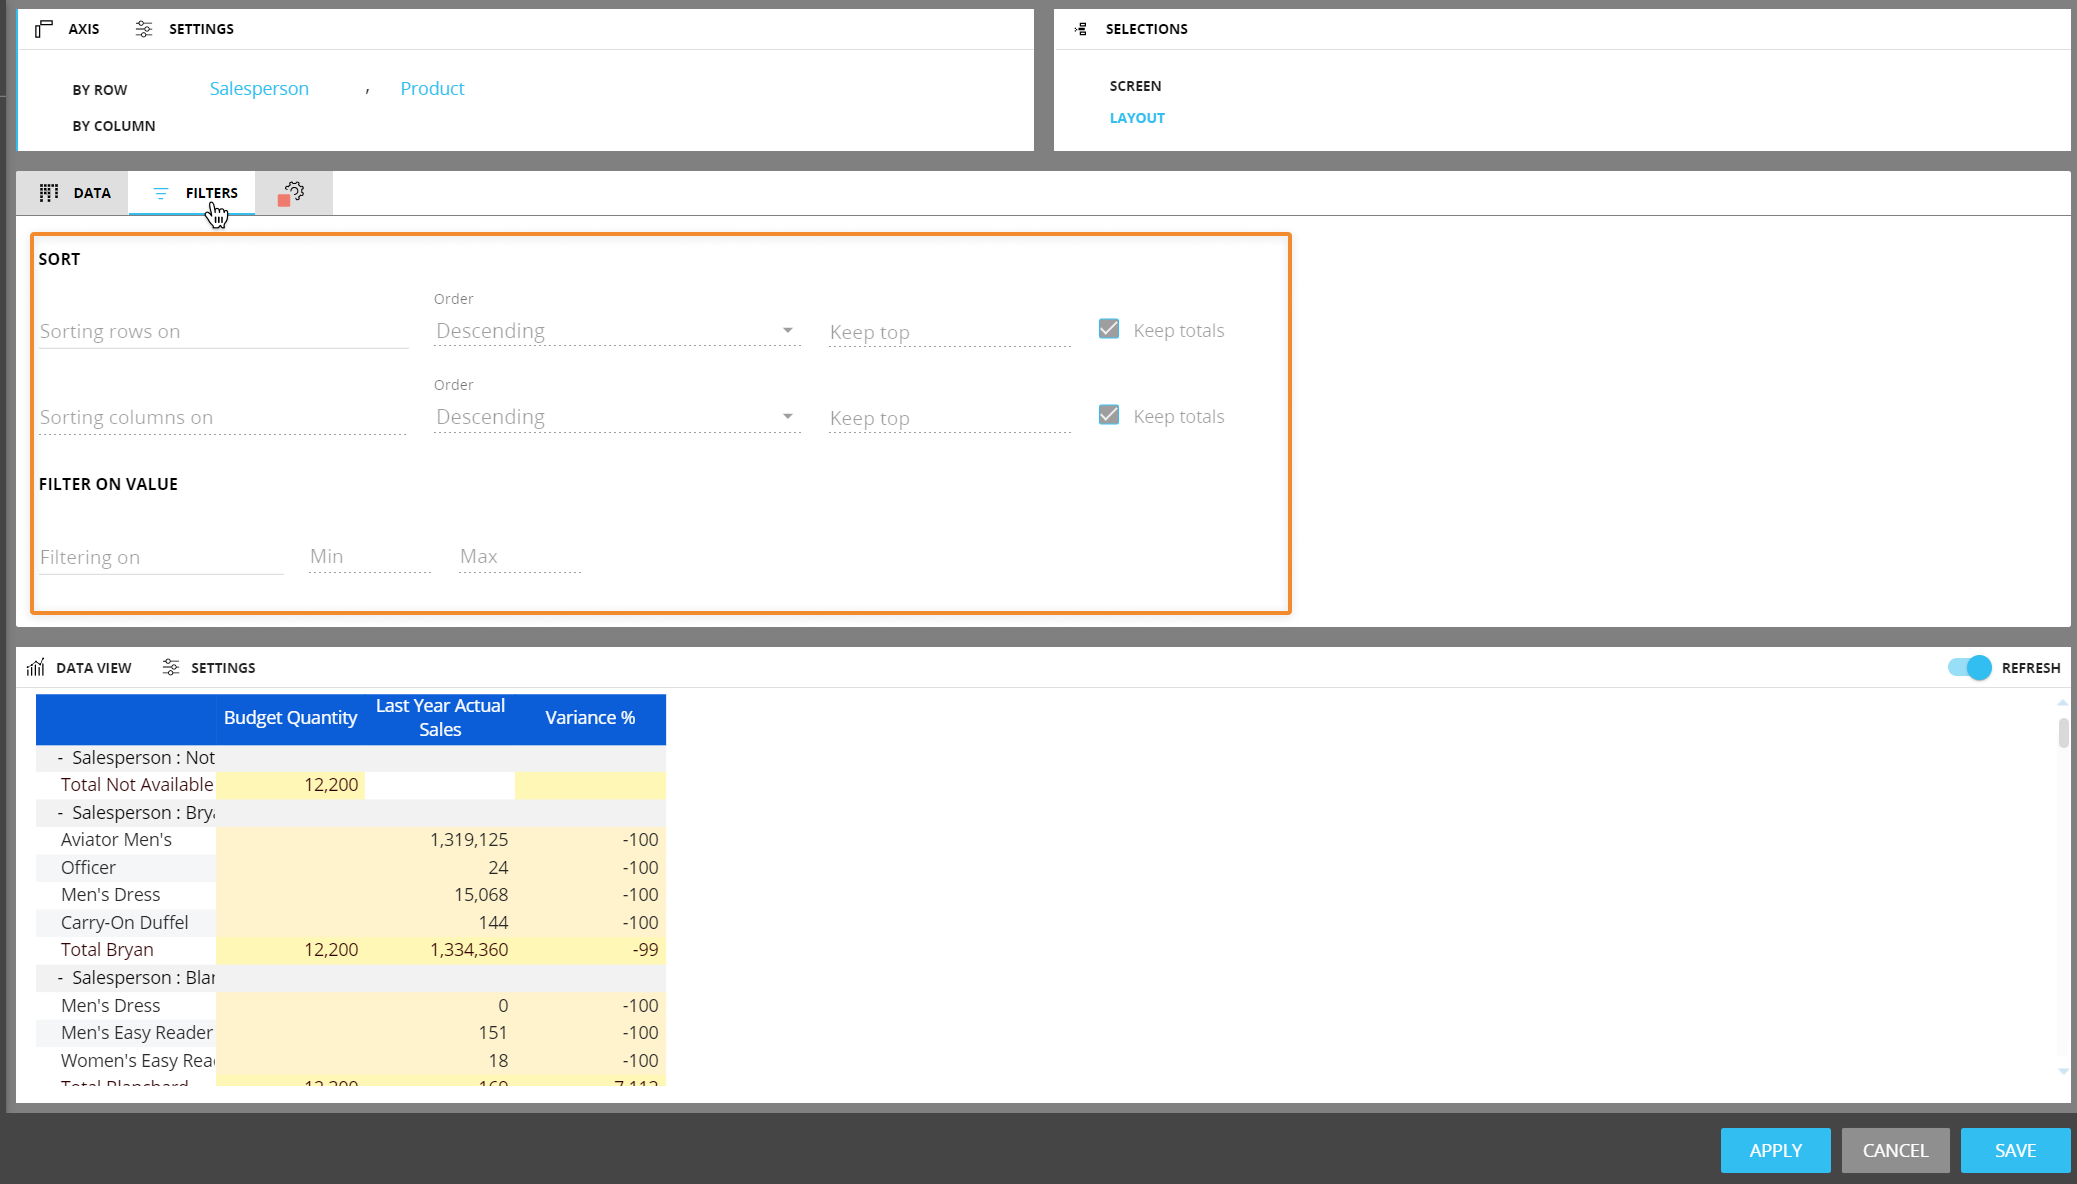
Task: Open the column sort Order dropdown
Action: pos(616,417)
